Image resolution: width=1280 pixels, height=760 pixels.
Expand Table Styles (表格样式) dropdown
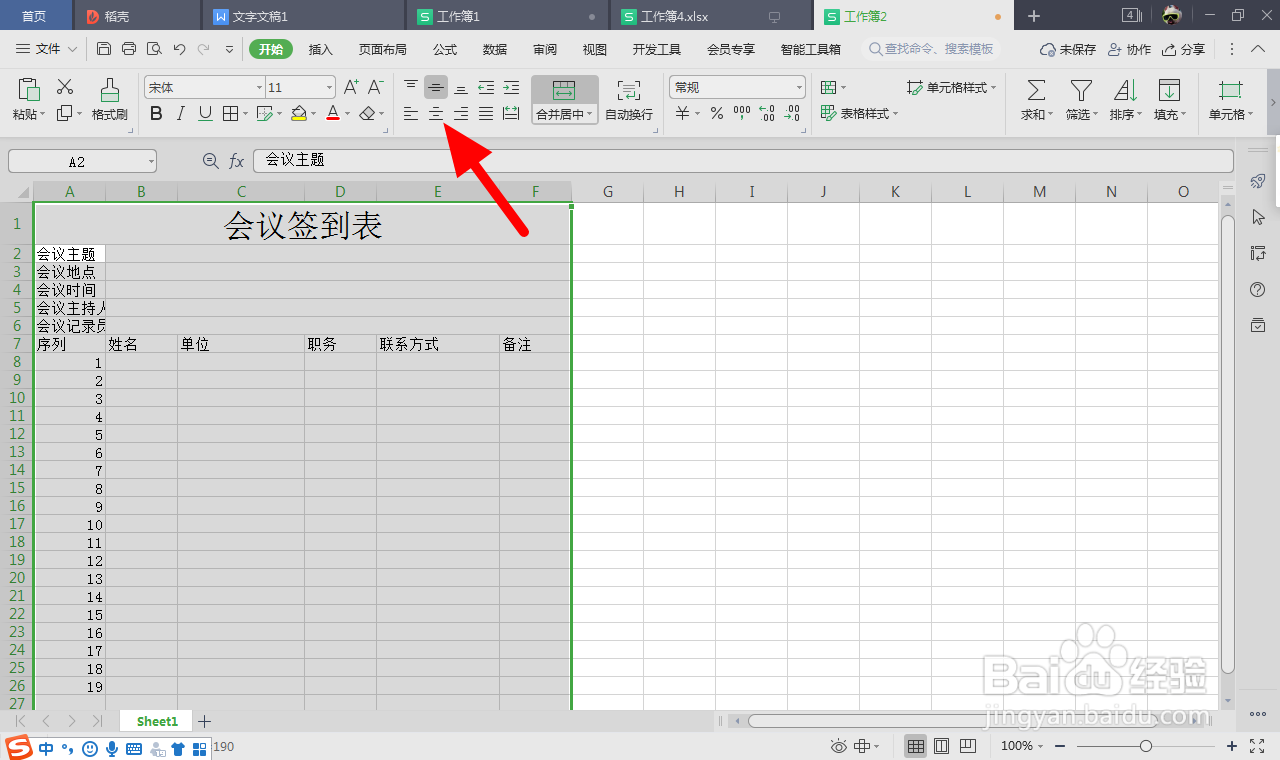tap(895, 114)
